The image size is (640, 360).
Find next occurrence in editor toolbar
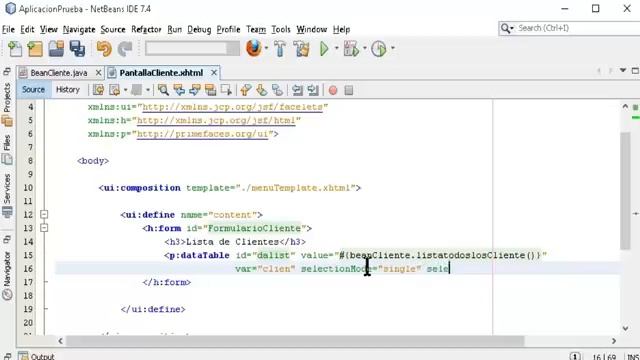pos(195,90)
